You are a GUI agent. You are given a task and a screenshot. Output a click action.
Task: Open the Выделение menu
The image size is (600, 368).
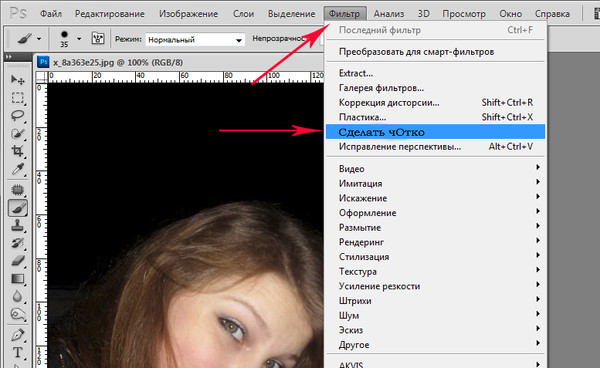coord(292,14)
